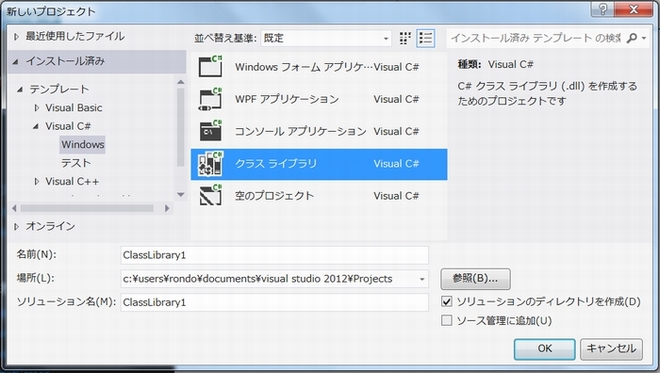Select 'WPF アプリケーション' template text
Image resolution: width=660 pixels, height=373 pixels.
287,99
